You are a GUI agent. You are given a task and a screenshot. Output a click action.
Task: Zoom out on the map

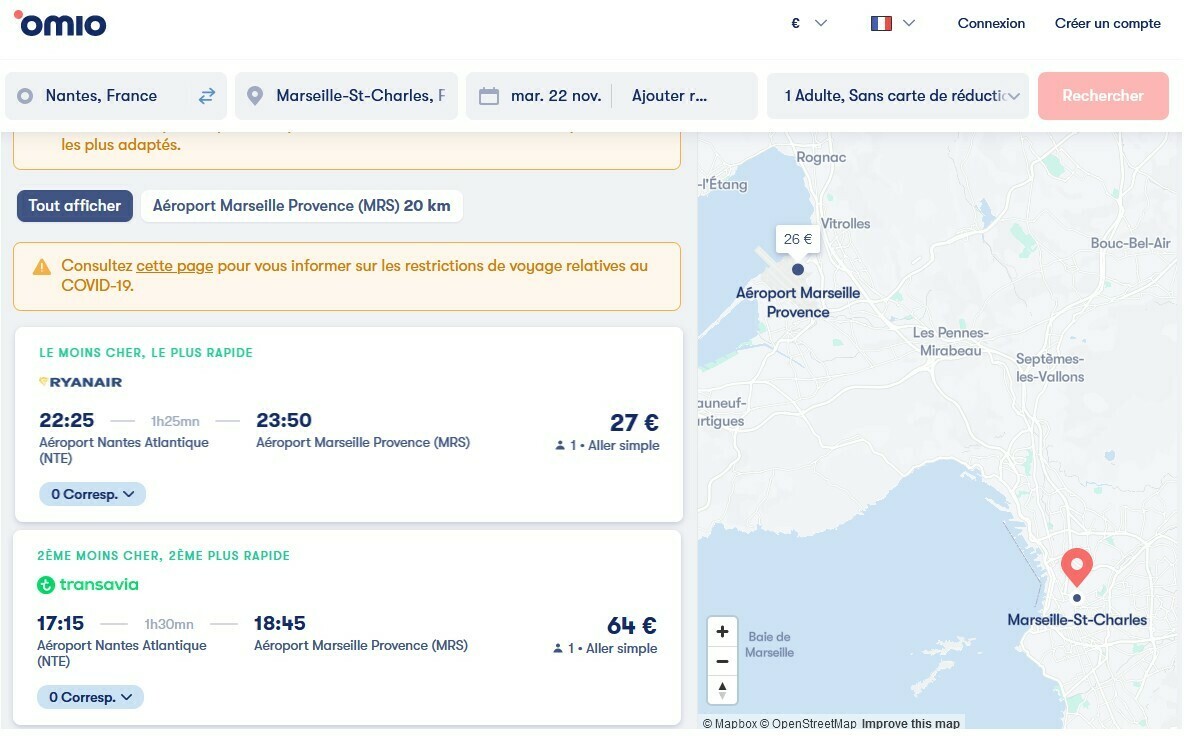(x=722, y=661)
